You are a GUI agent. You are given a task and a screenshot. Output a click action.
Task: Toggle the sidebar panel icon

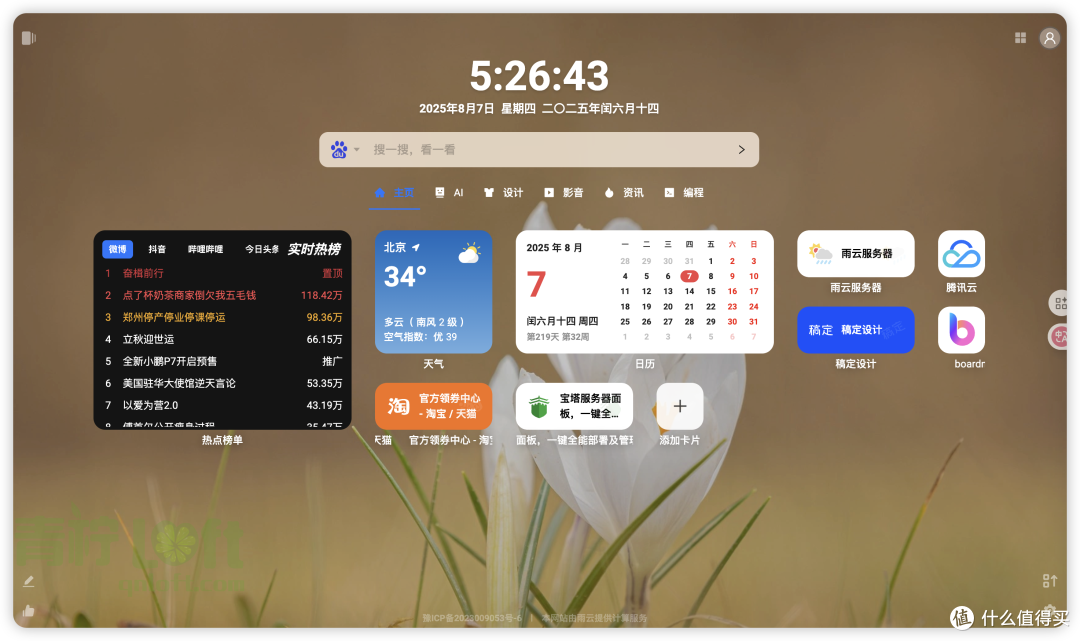coord(28,38)
